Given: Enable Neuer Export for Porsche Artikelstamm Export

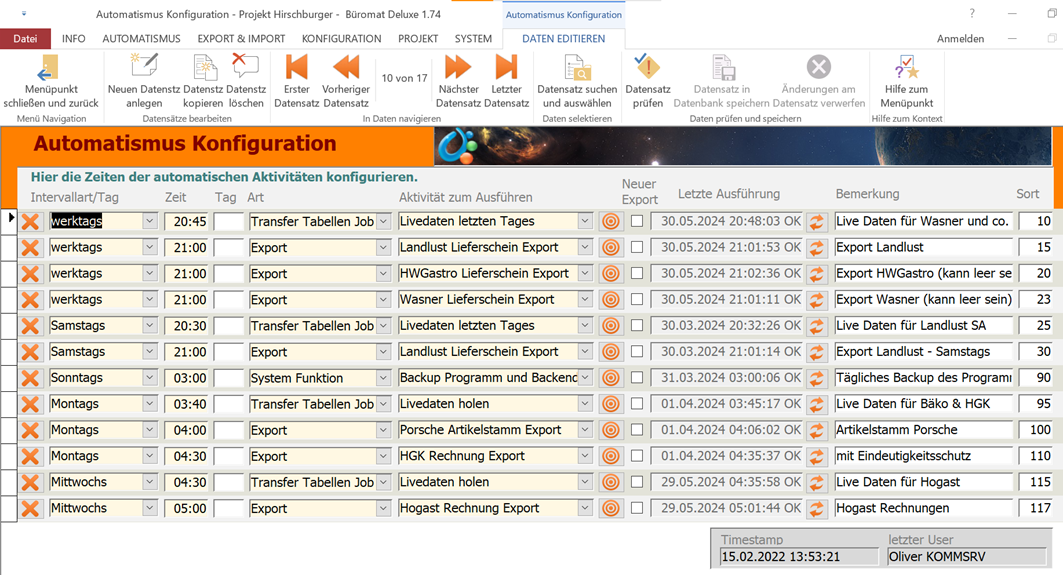Looking at the screenshot, I should [x=637, y=430].
